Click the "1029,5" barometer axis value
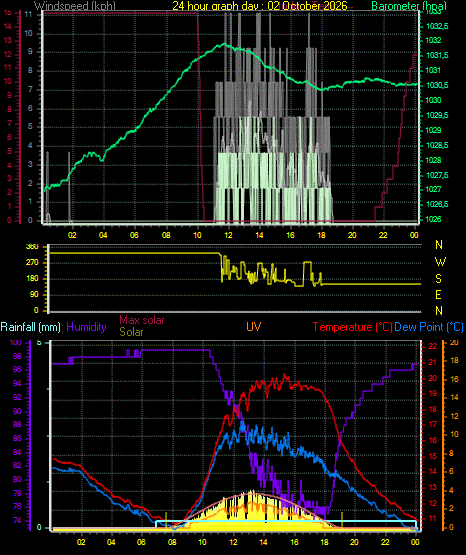466x555 pixels. tap(436, 115)
